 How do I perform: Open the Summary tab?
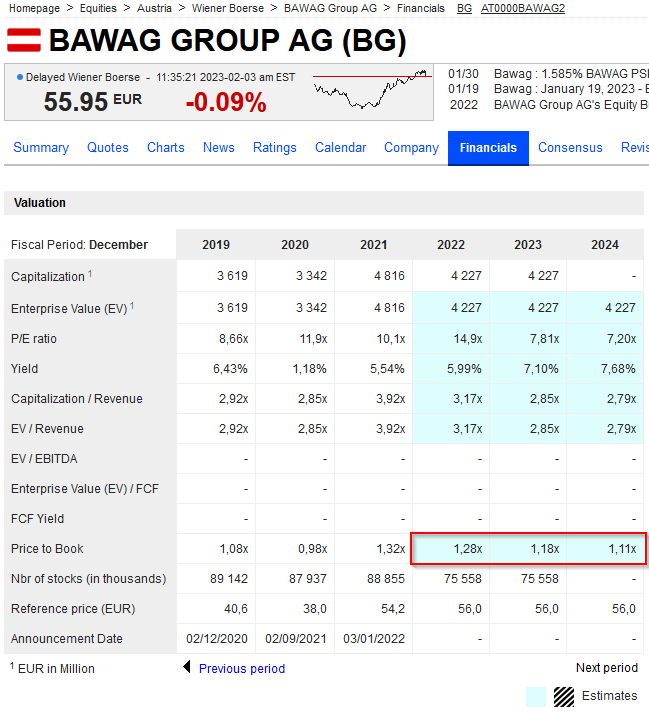[x=41, y=148]
